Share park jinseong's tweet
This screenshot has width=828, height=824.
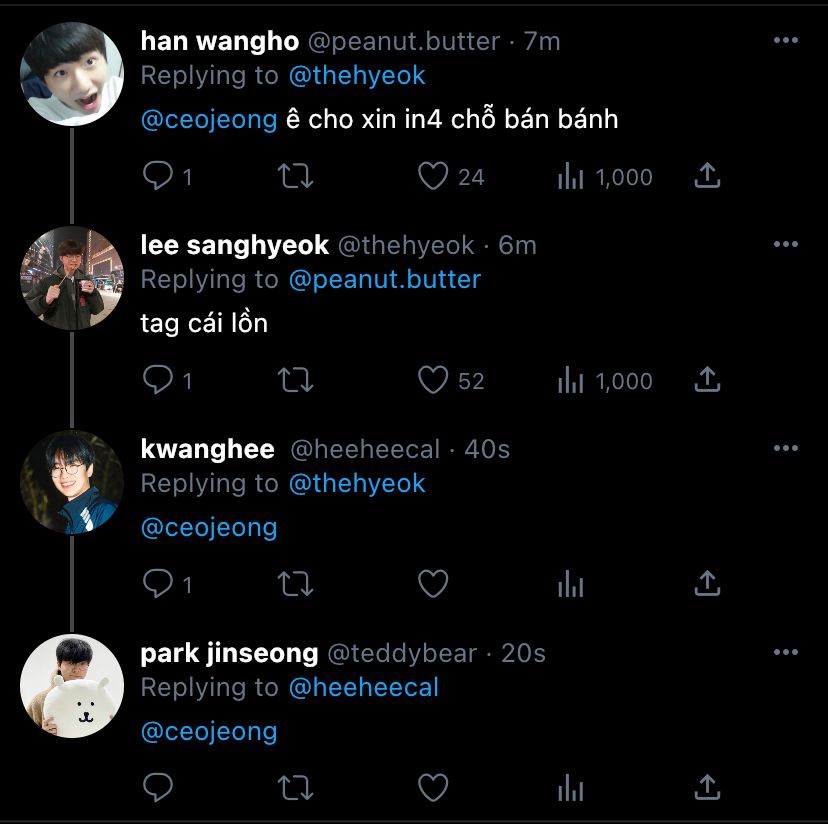707,788
